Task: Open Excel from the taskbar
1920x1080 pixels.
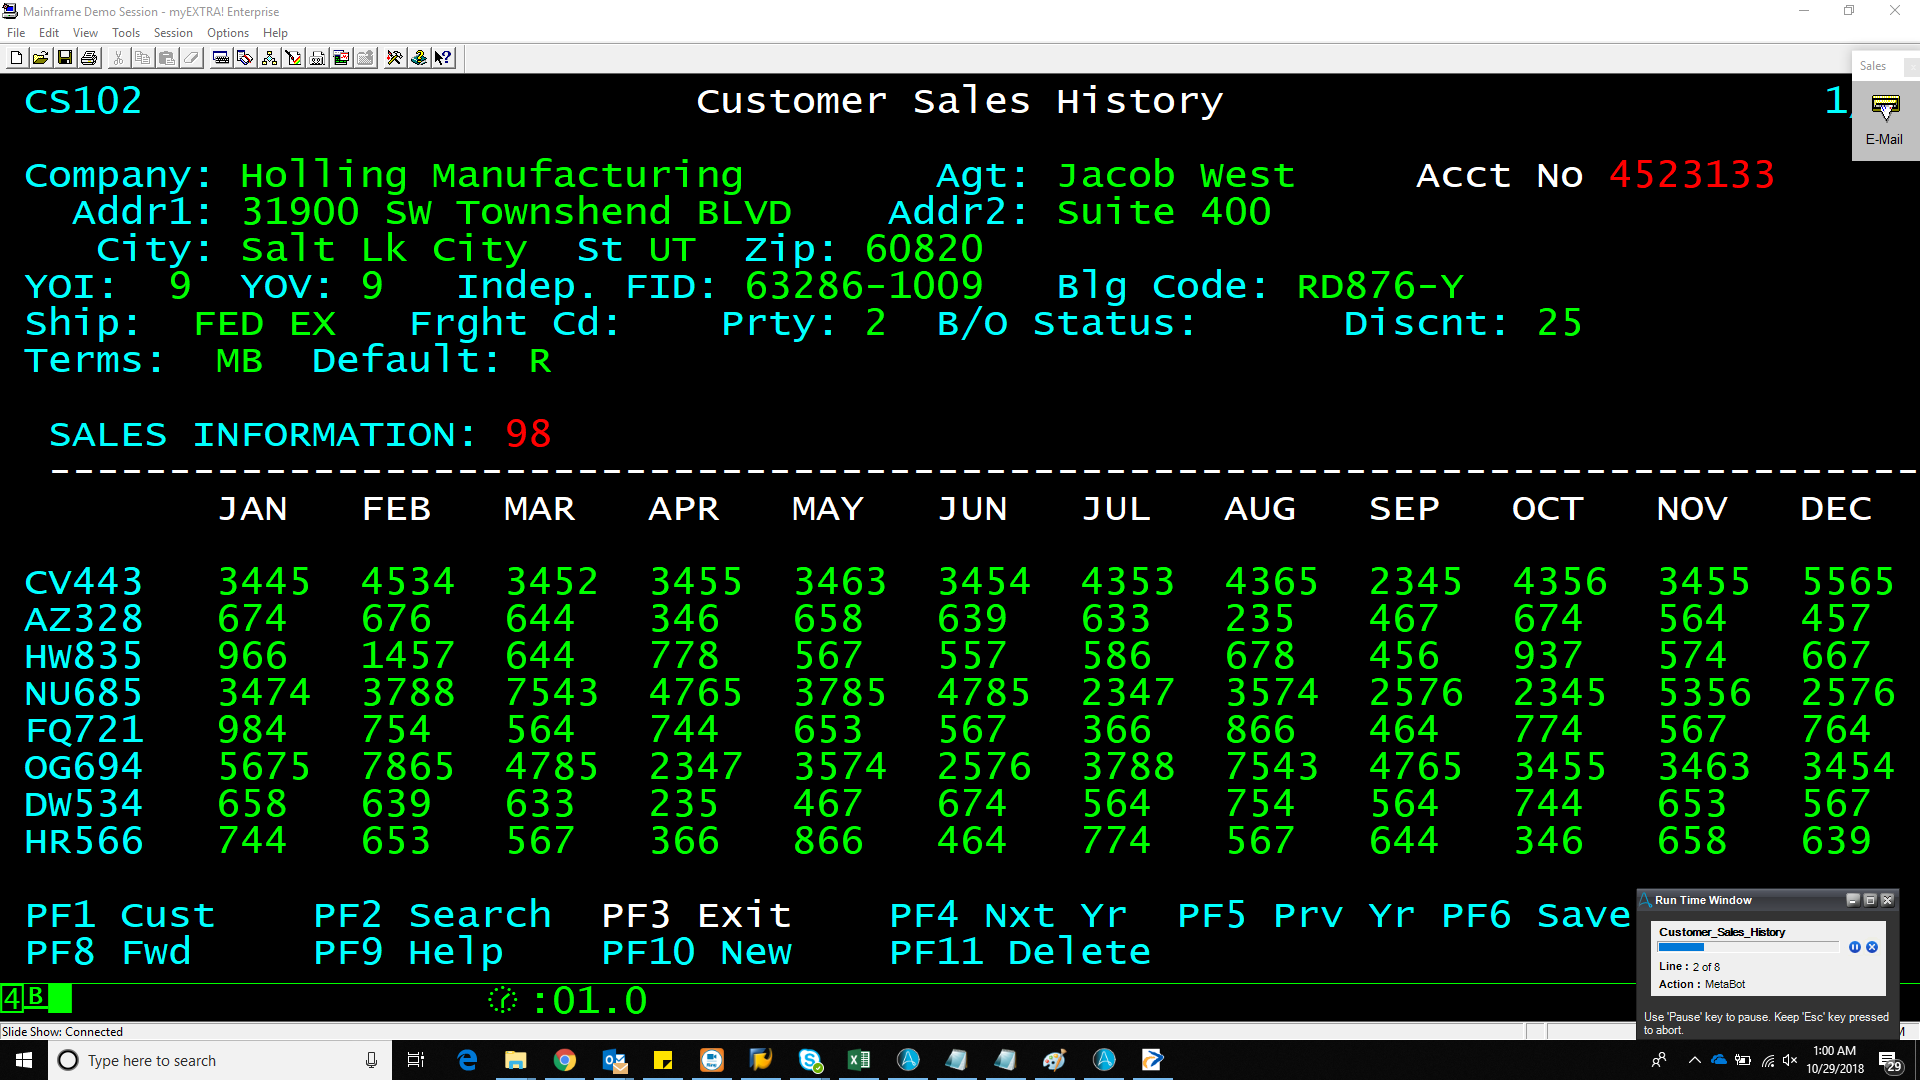Action: point(859,1060)
